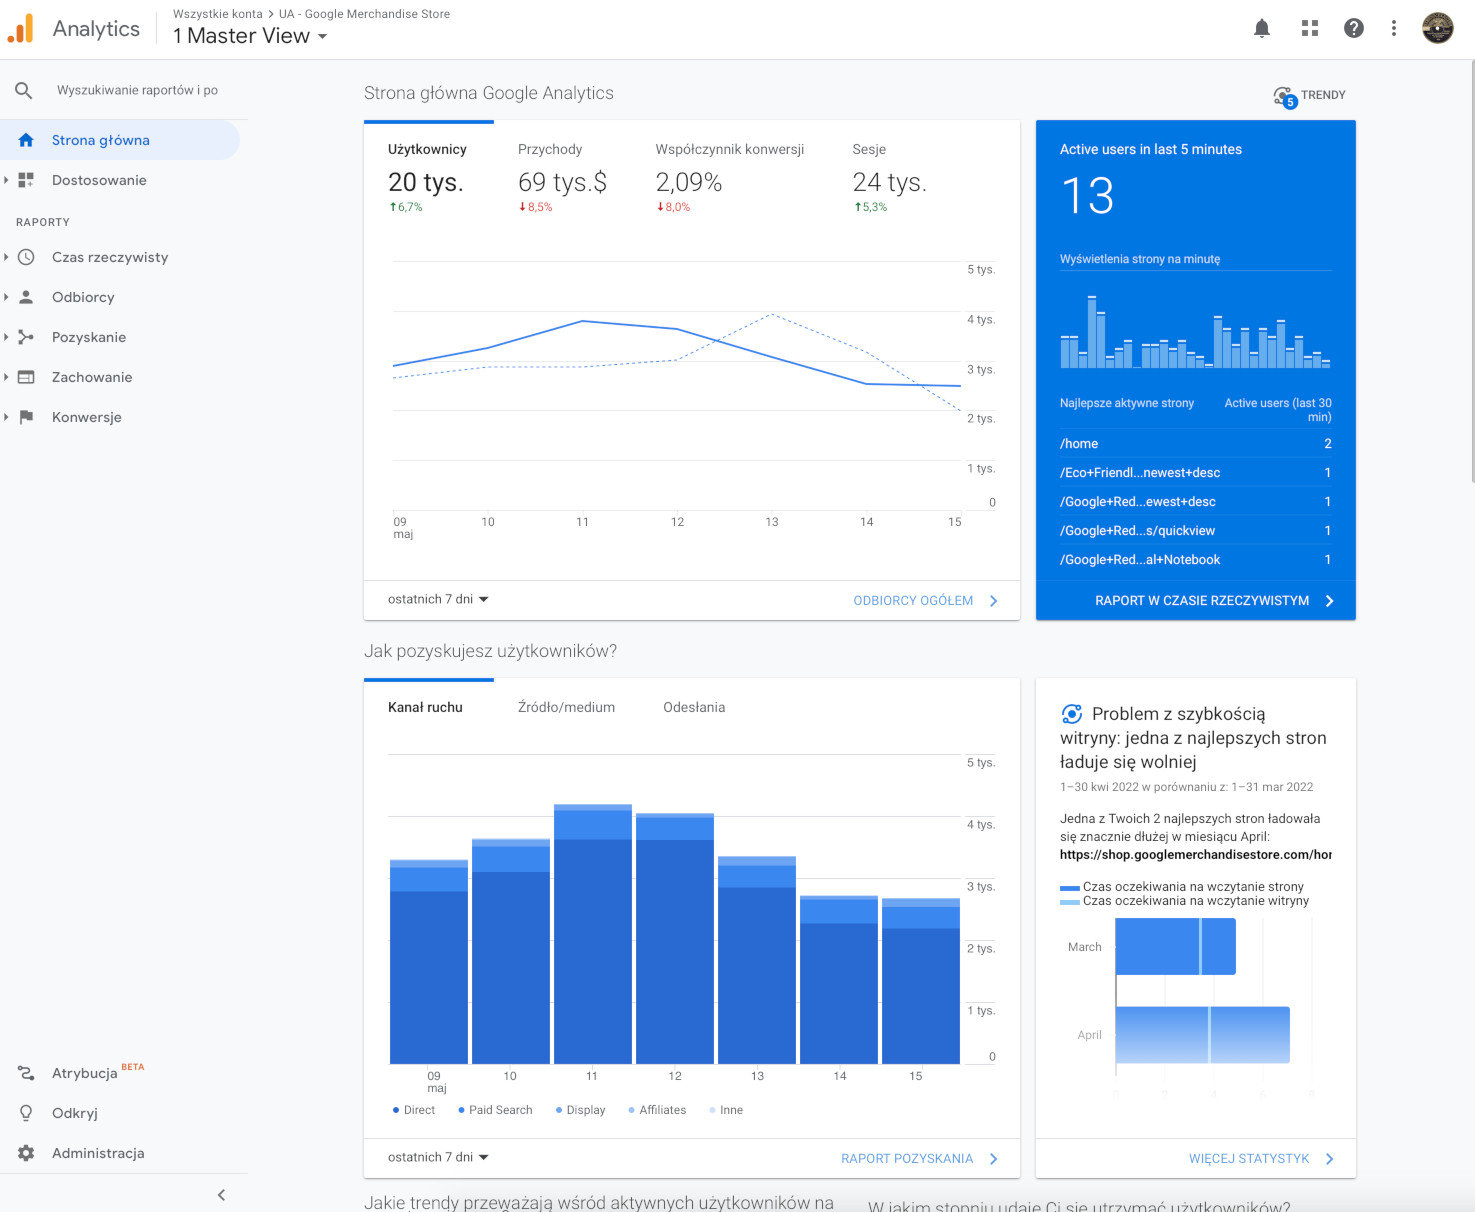Click the Affiliates legend color dot
This screenshot has width=1475, height=1212.
tap(631, 1110)
